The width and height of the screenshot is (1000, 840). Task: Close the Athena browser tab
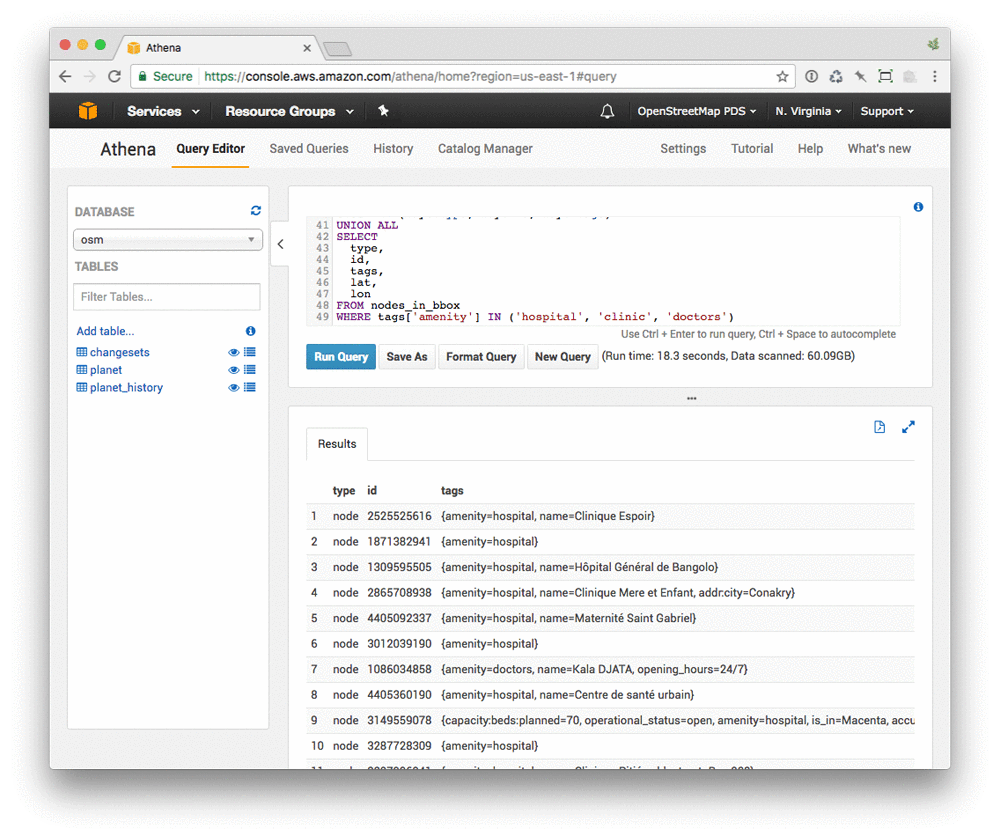307,48
